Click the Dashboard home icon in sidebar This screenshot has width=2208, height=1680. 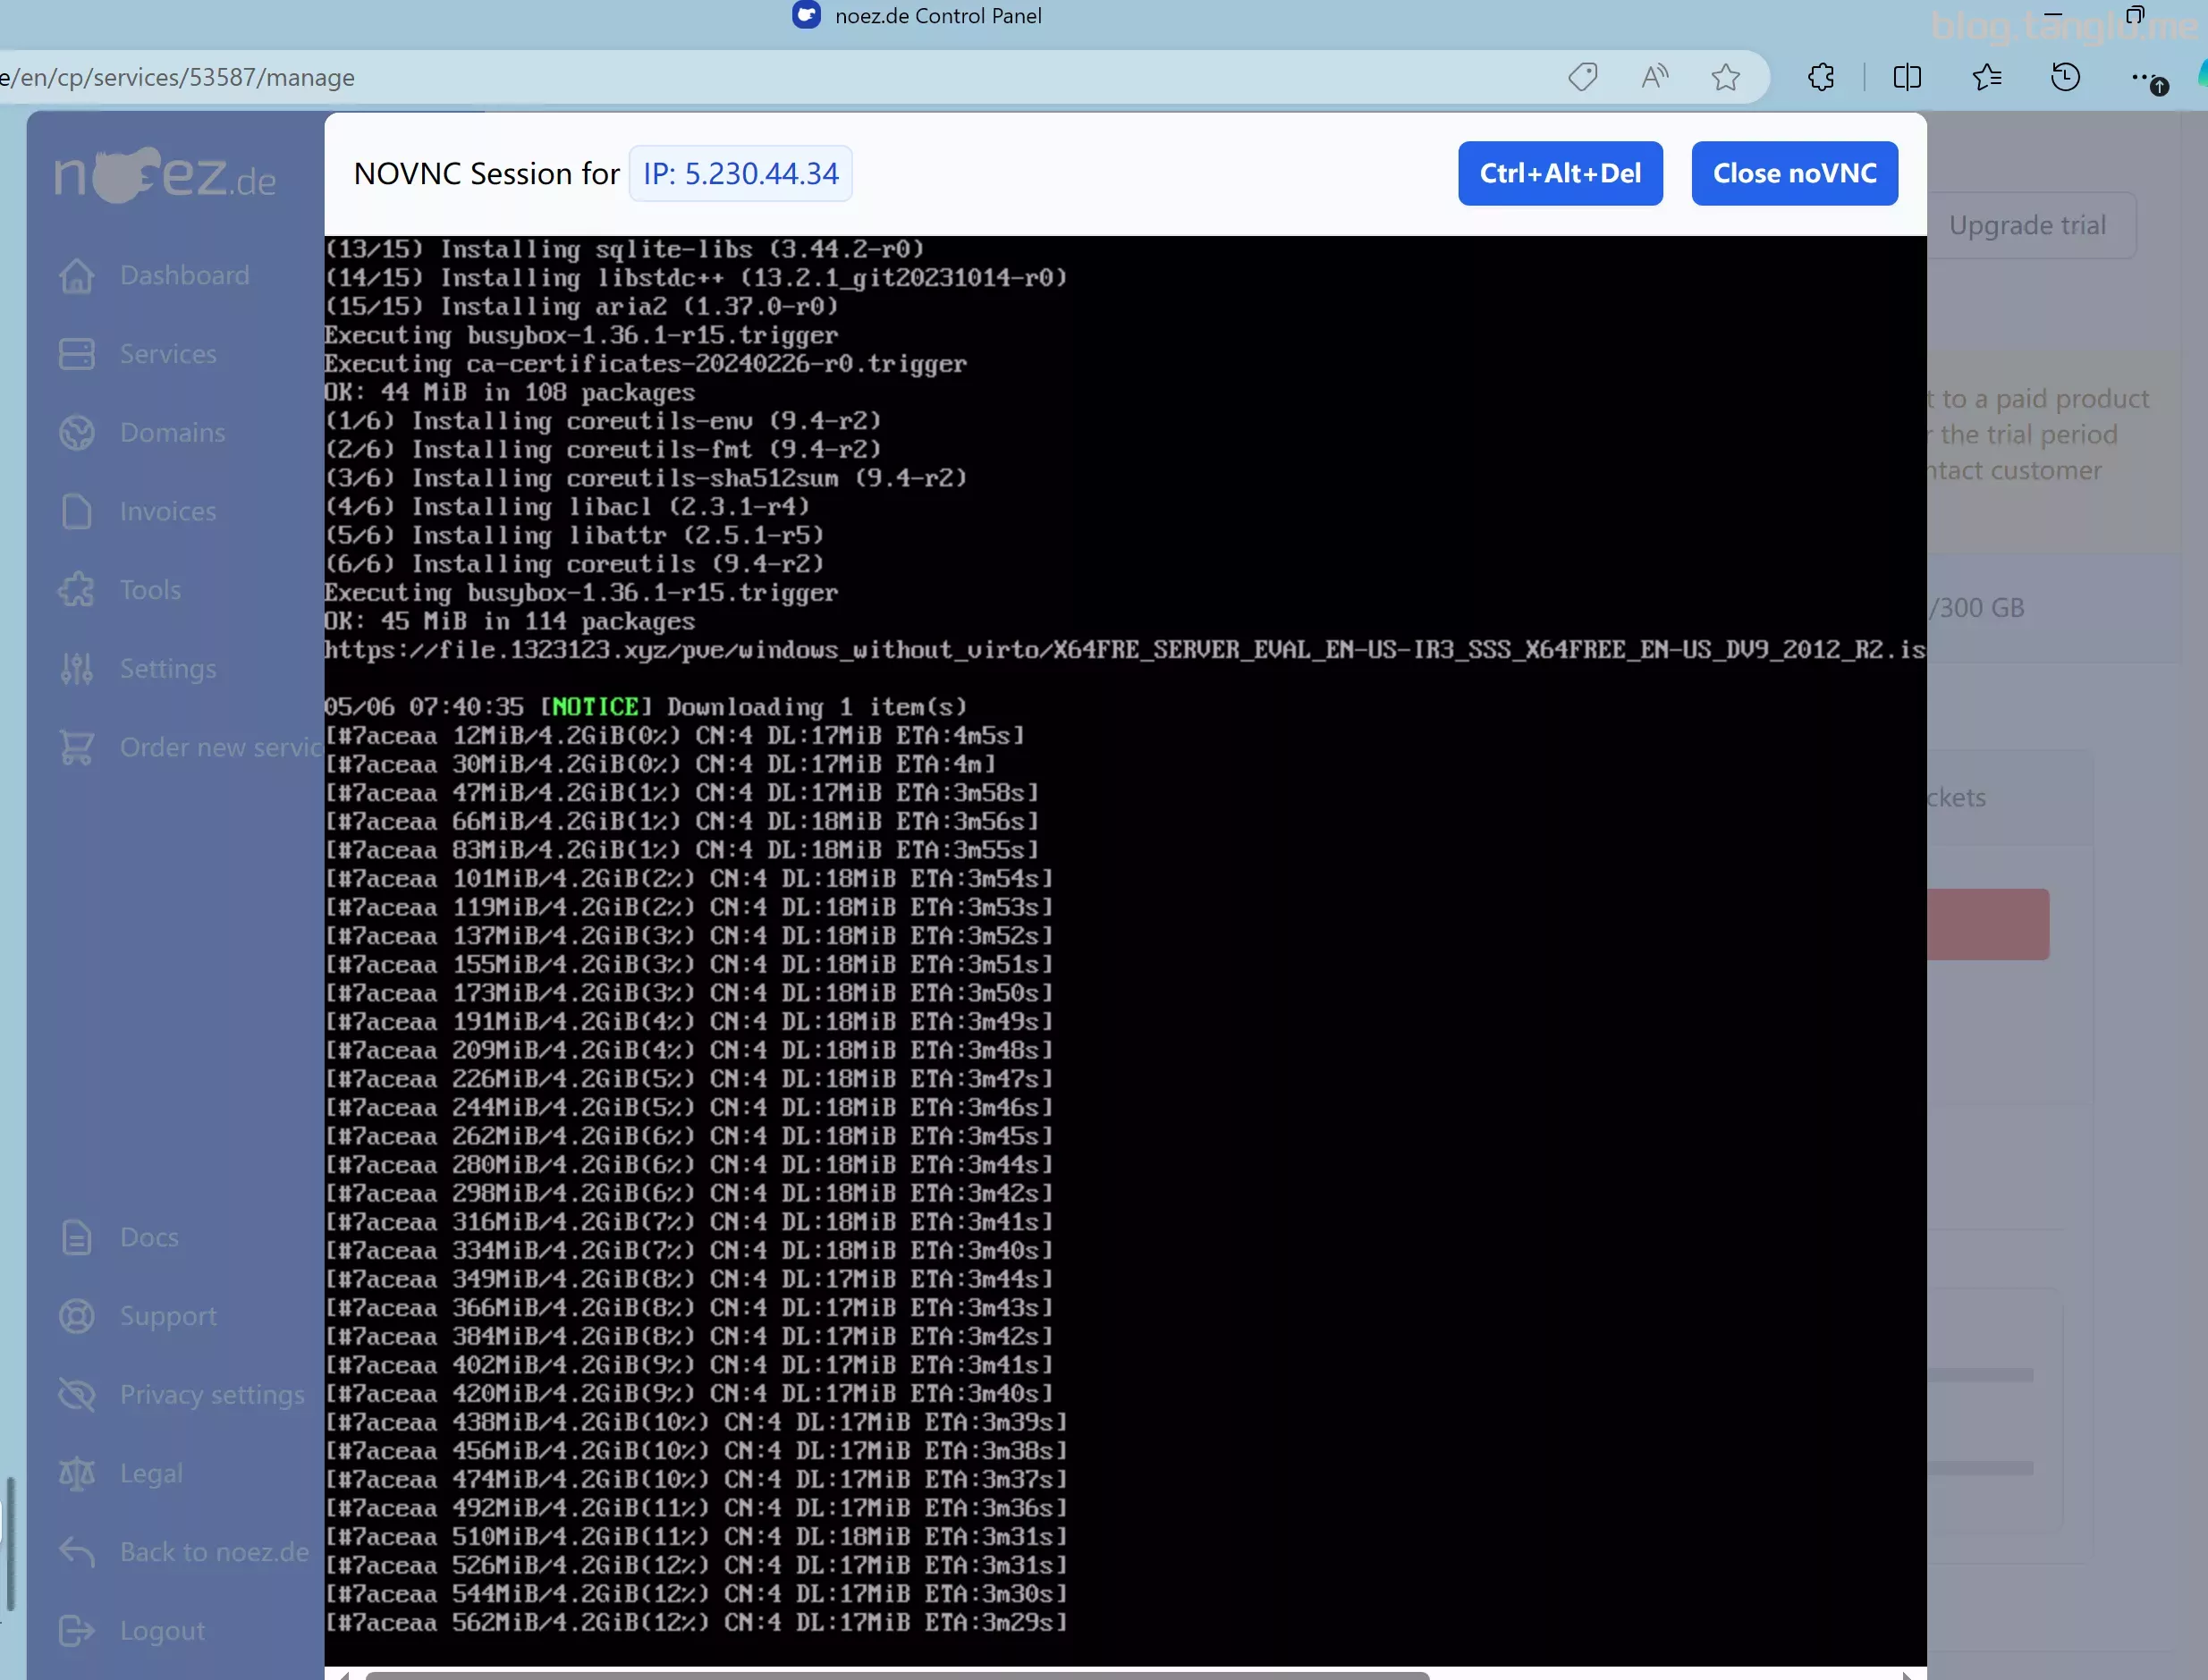coord(77,276)
